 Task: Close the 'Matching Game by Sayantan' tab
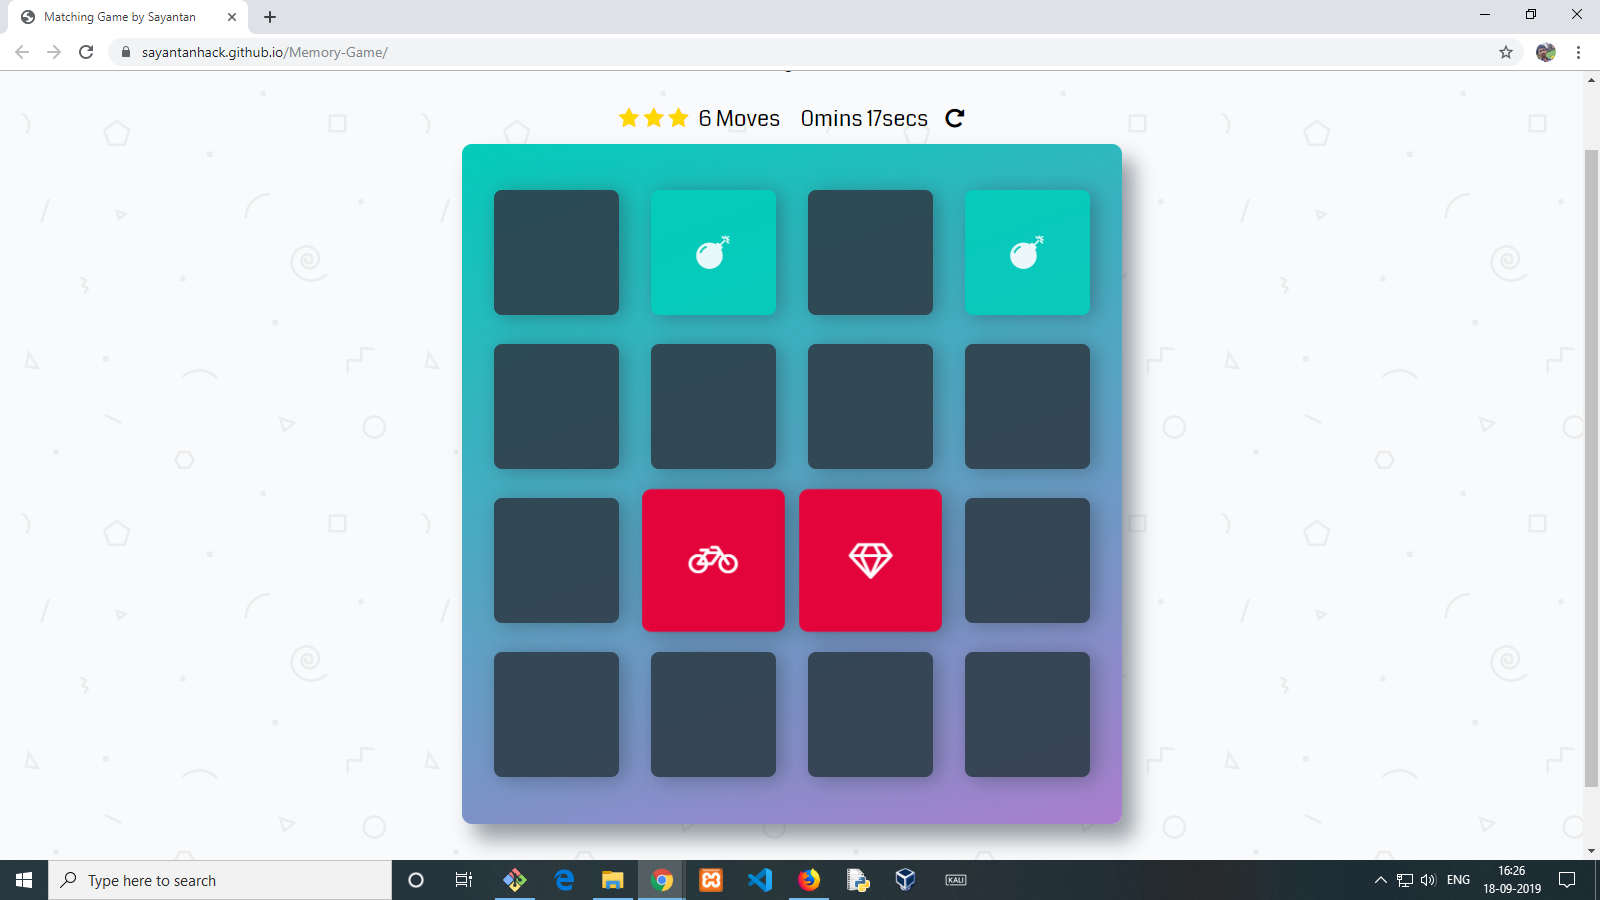tap(232, 17)
